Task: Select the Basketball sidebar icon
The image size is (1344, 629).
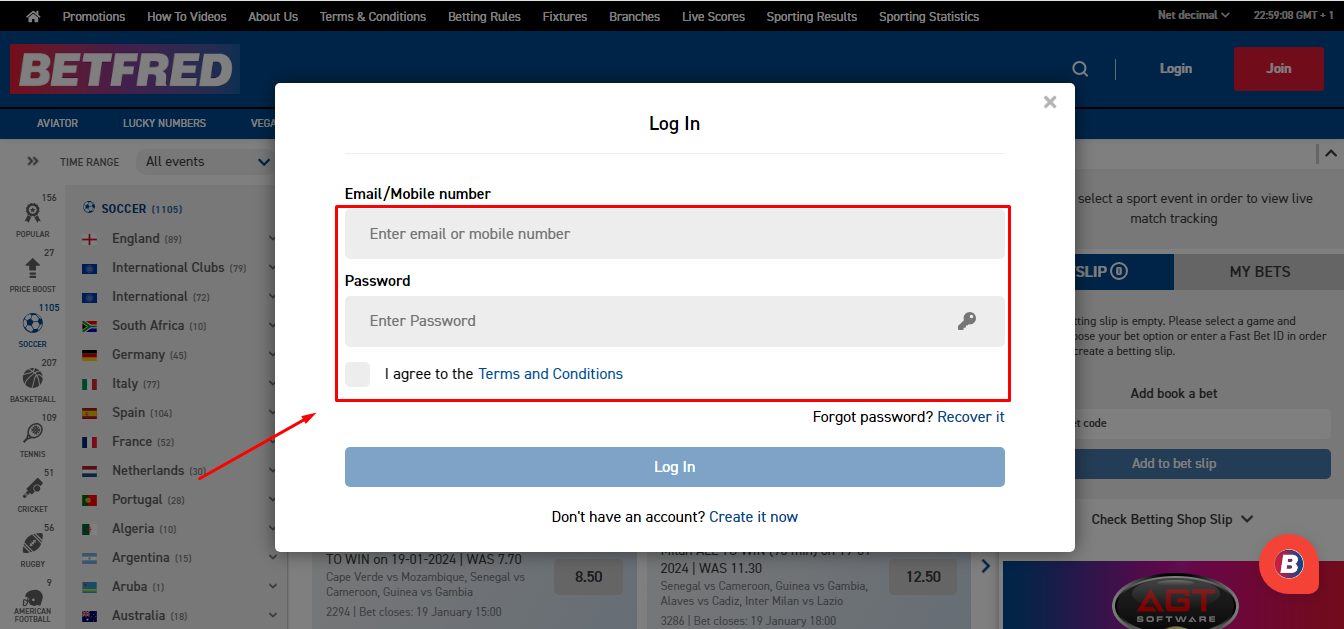Action: [x=32, y=379]
